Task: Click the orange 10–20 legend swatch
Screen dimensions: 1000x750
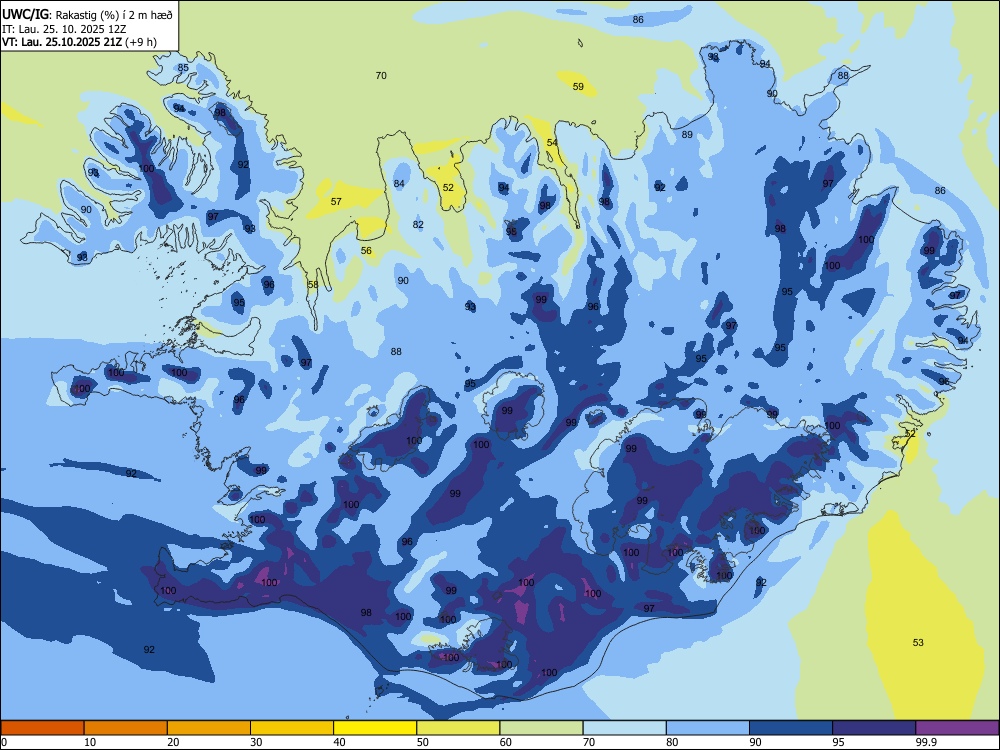Action: [x=126, y=728]
